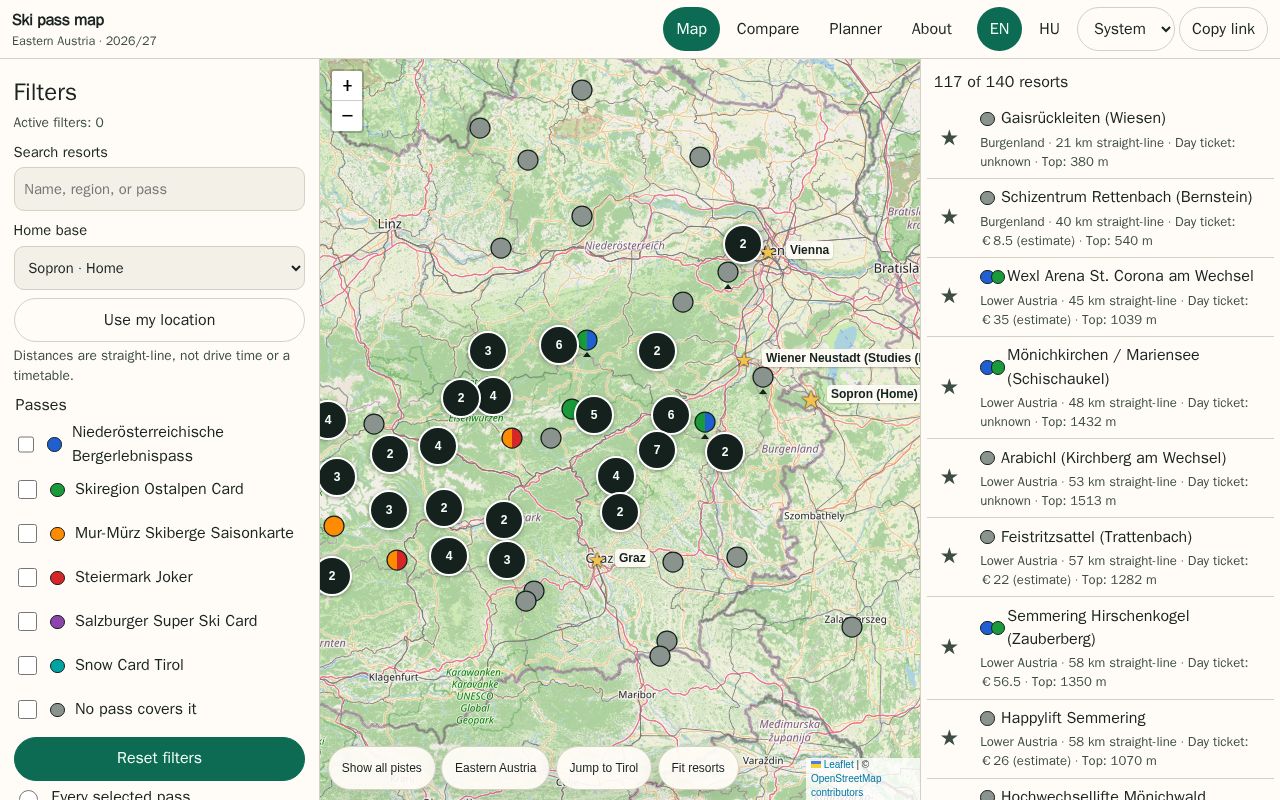Open the cluster marker showing 5 resorts
Screen dimensions: 1280x800
[x=594, y=415]
